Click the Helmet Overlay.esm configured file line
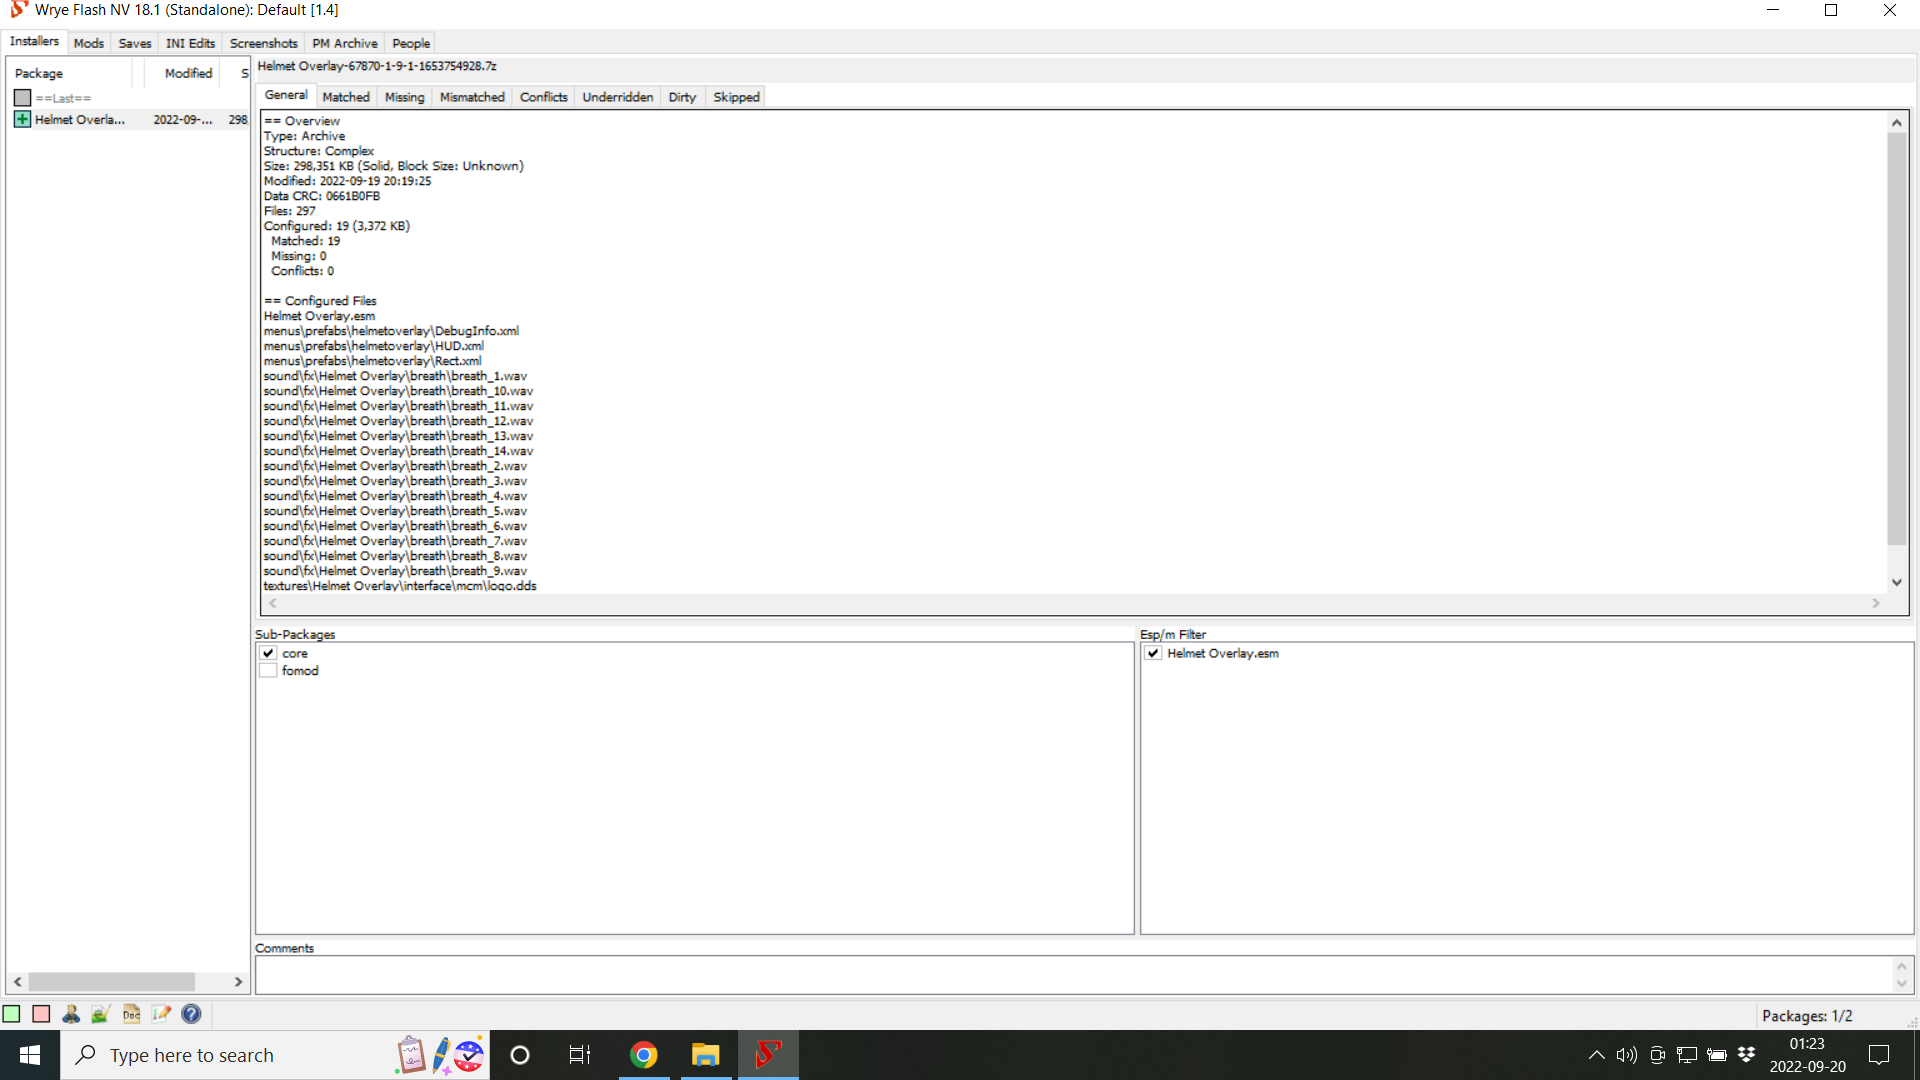1920x1080 pixels. (x=319, y=316)
